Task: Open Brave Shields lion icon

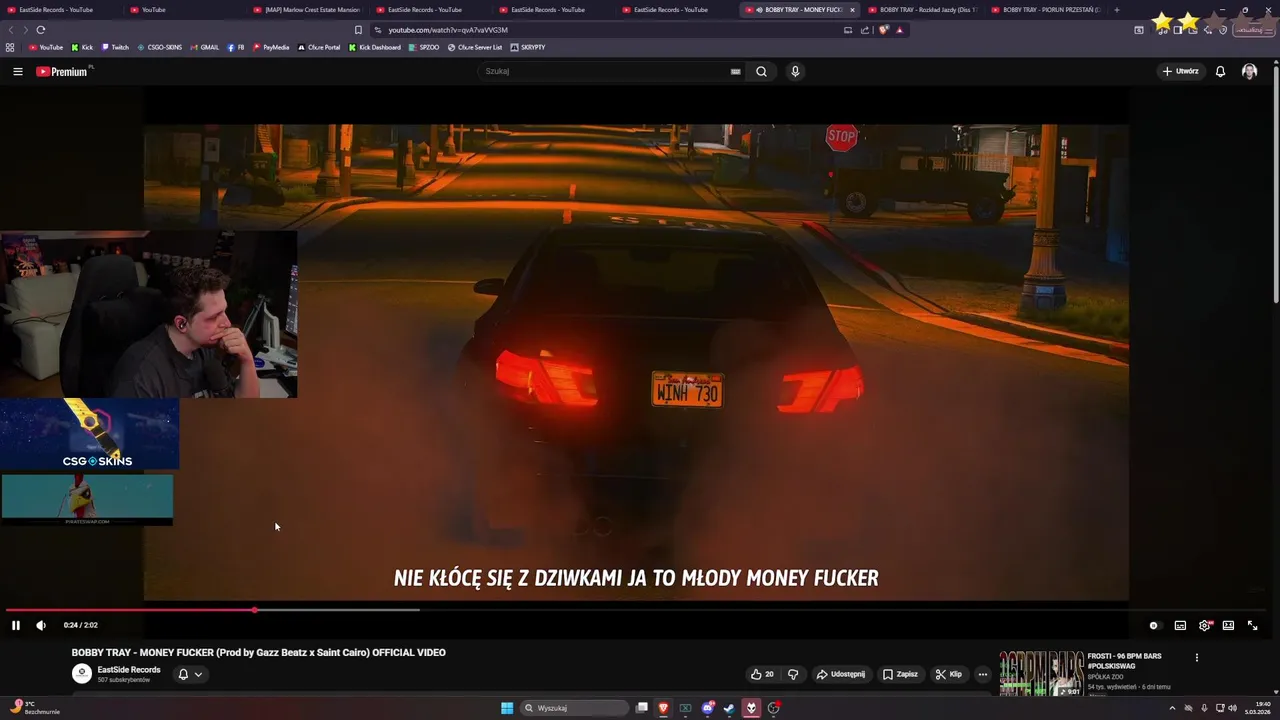Action: tap(883, 30)
